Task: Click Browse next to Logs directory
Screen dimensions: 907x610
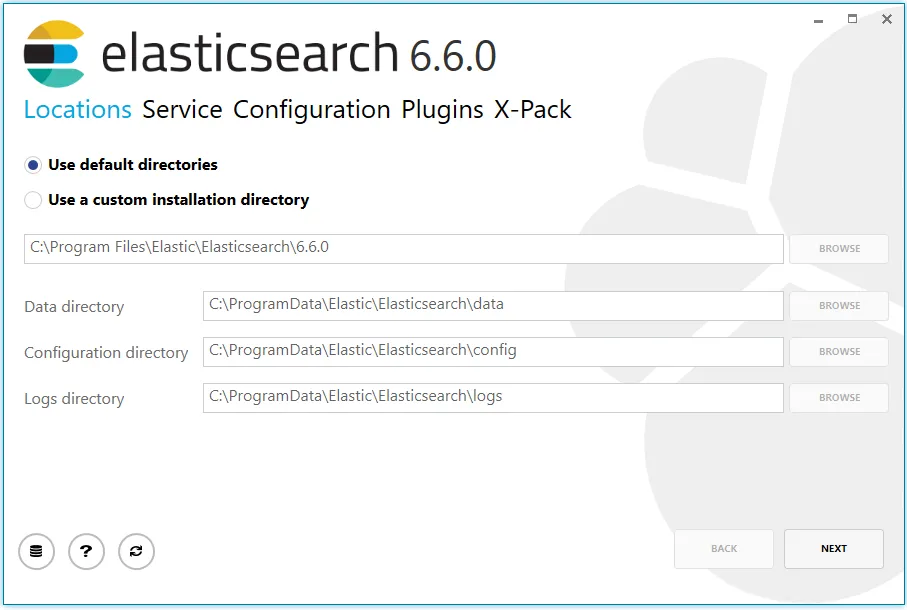Action: [x=838, y=398]
